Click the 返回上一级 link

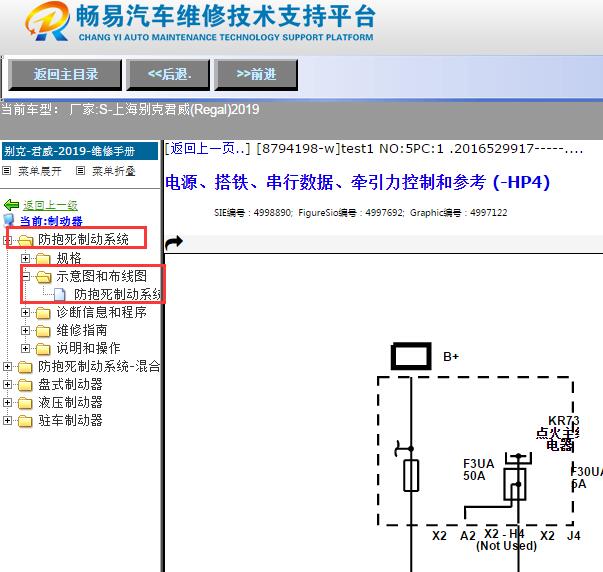point(50,205)
